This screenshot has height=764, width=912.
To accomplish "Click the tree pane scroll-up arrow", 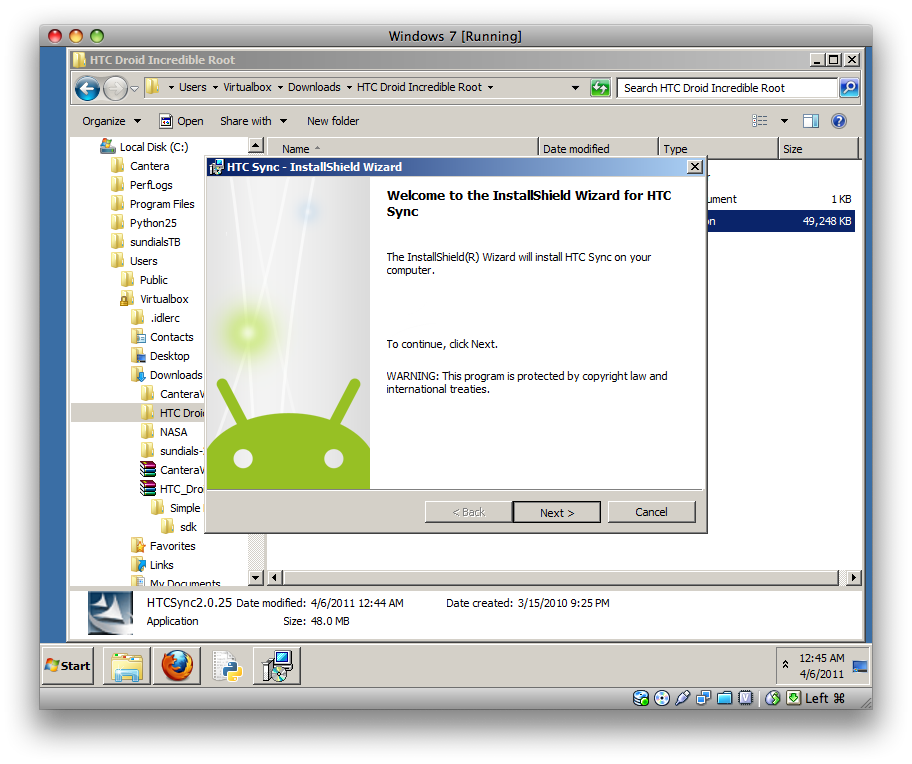I will [256, 145].
